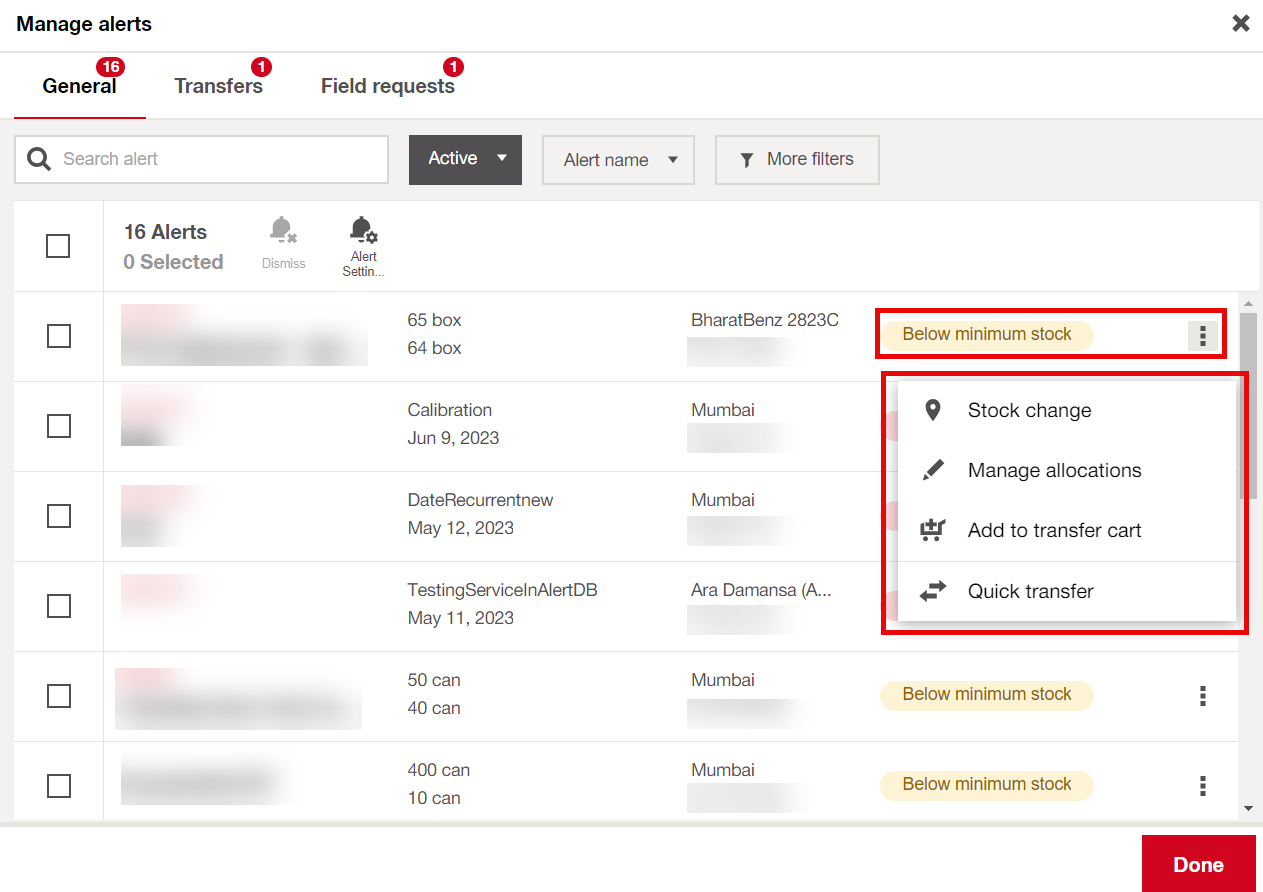Select Quick transfer menu option
1263x892 pixels.
click(1030, 591)
